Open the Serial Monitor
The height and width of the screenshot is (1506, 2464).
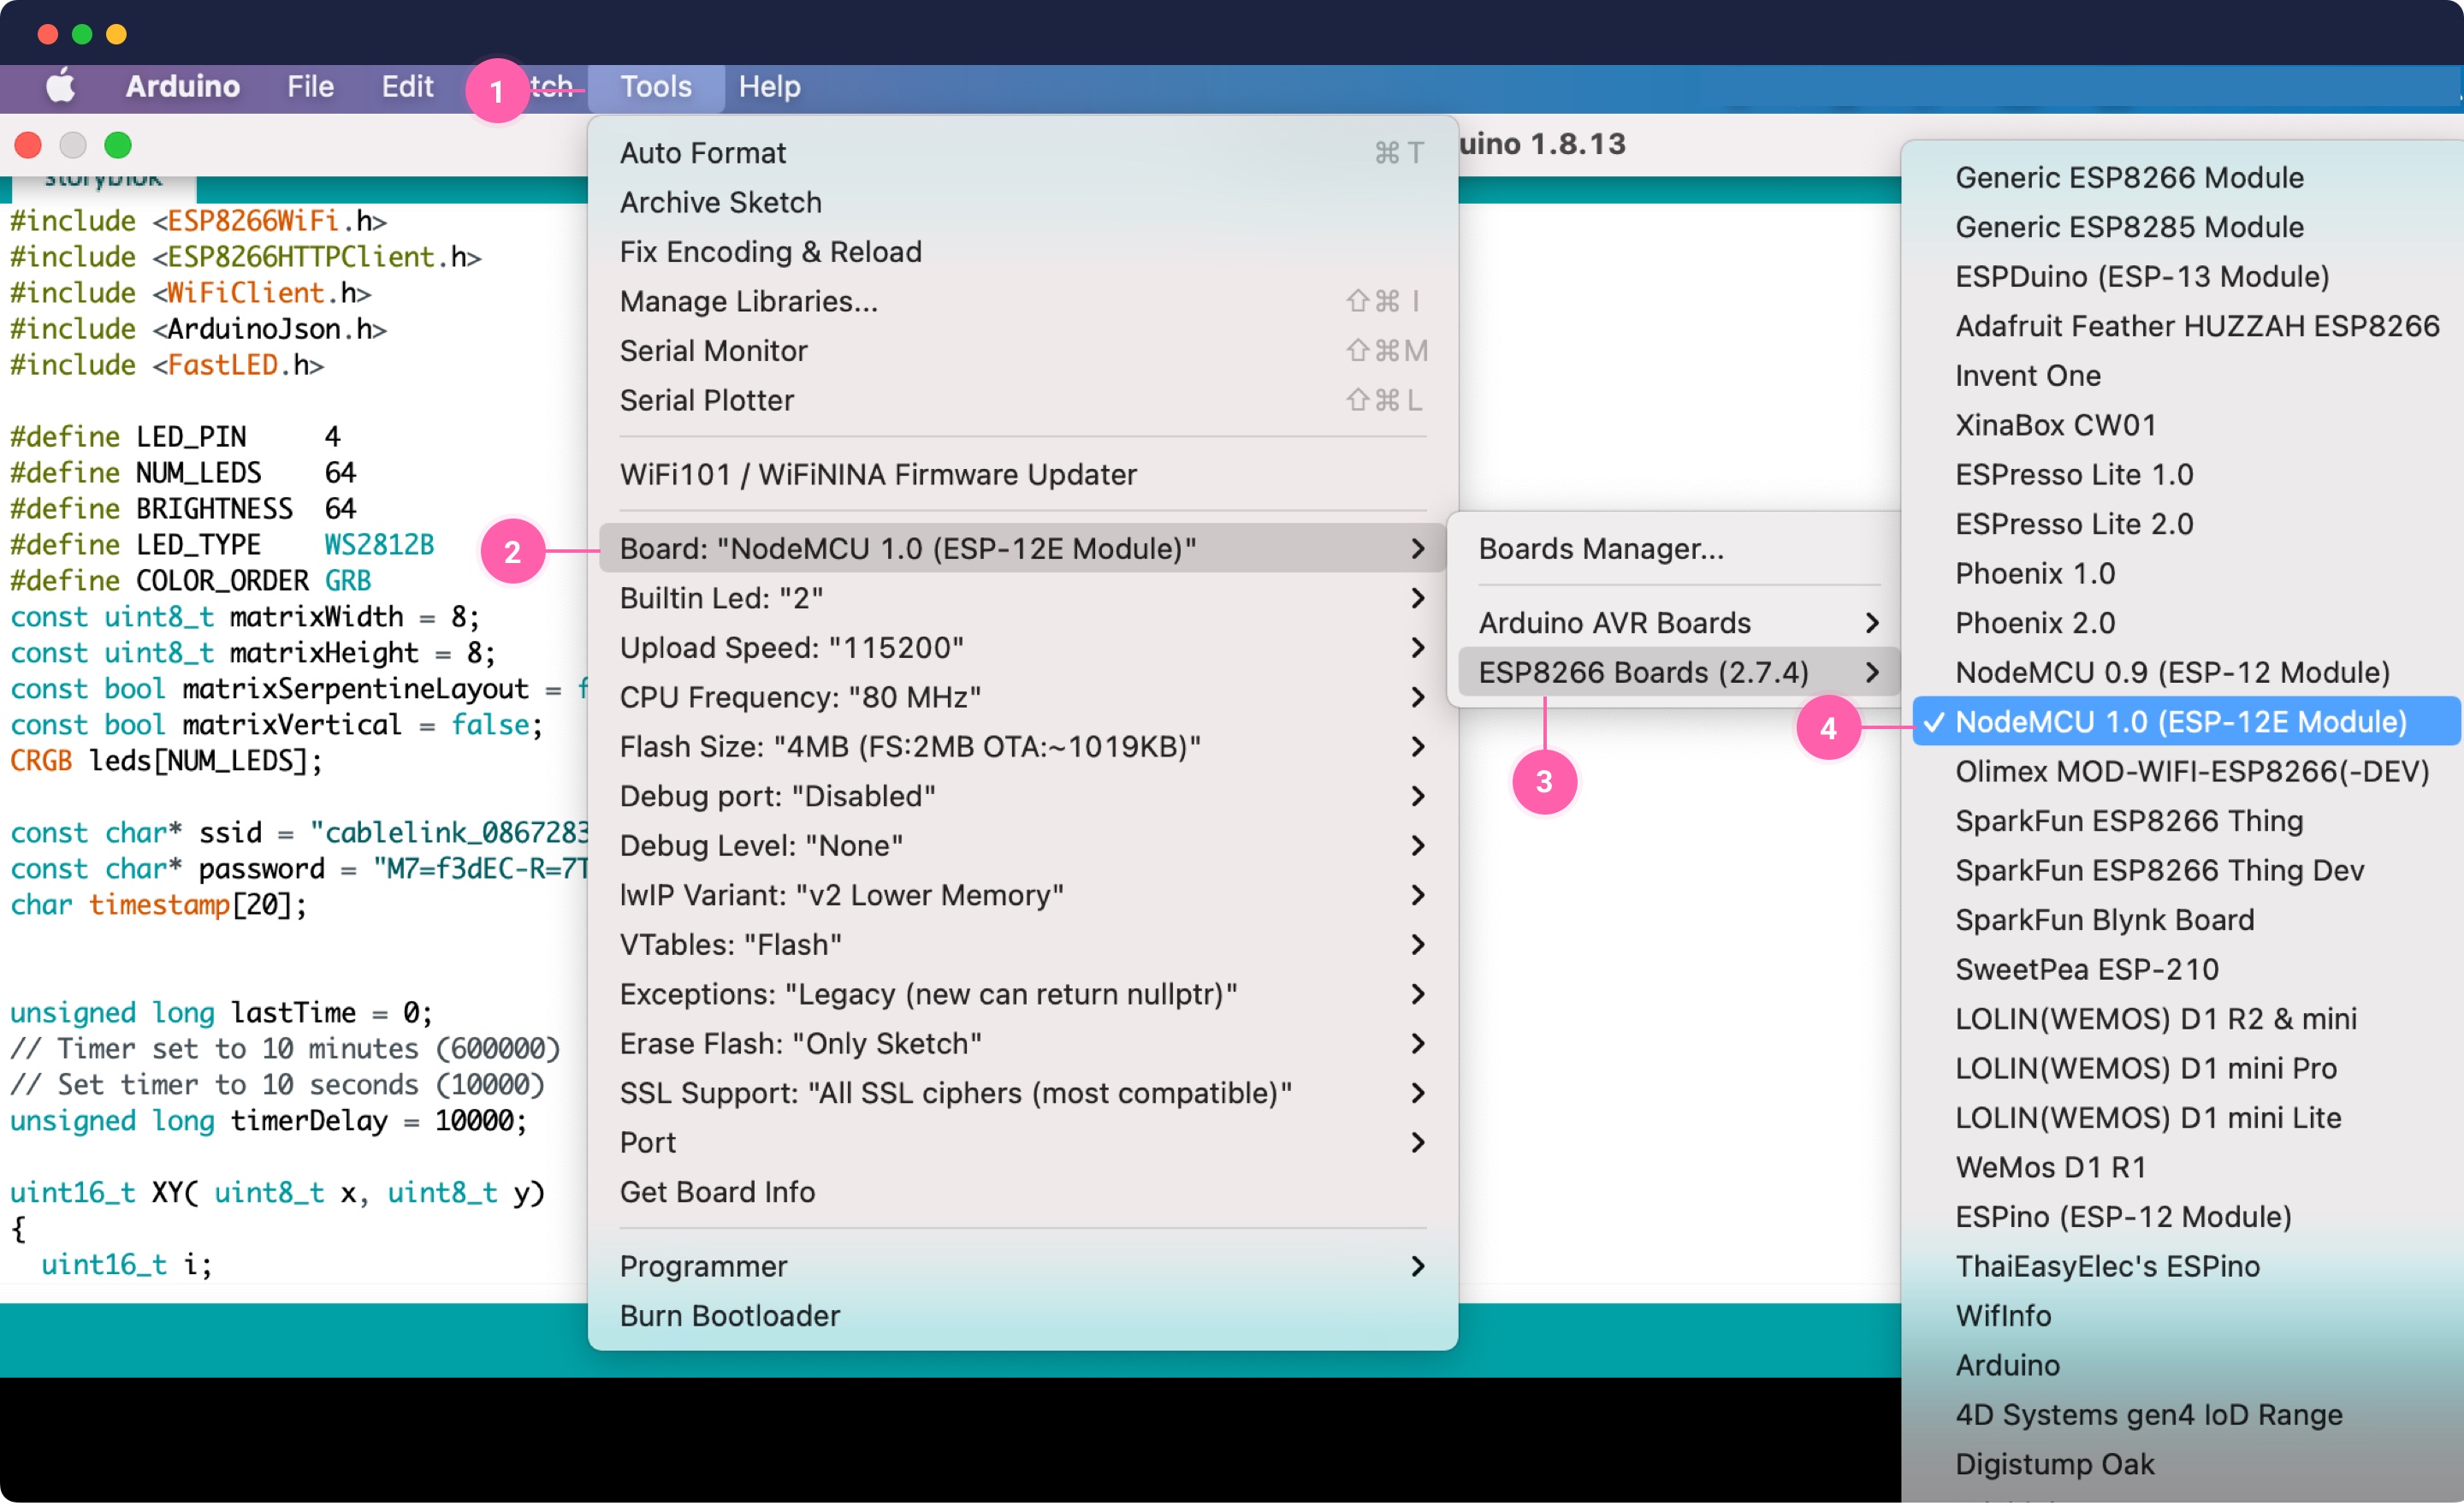pyautogui.click(x=1023, y=351)
